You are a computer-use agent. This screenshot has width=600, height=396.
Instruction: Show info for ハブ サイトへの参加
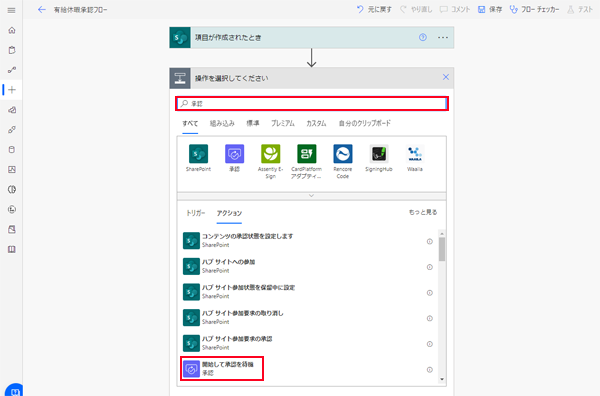point(430,267)
